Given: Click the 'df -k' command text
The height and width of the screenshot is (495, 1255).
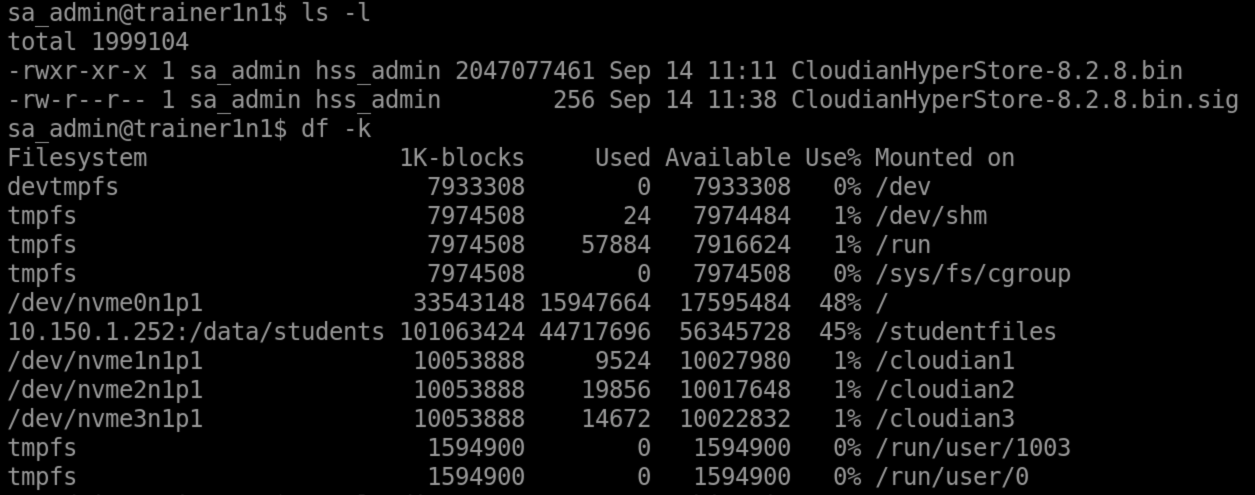Looking at the screenshot, I should pyautogui.click(x=336, y=129).
